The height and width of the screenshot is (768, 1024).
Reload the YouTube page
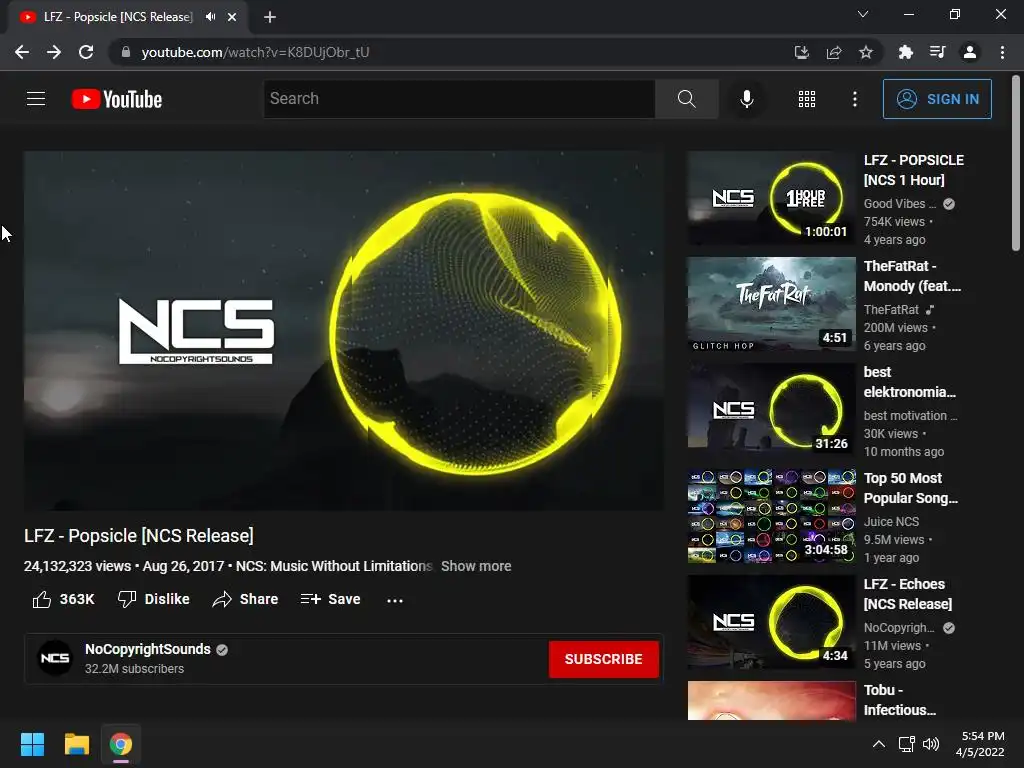click(86, 52)
